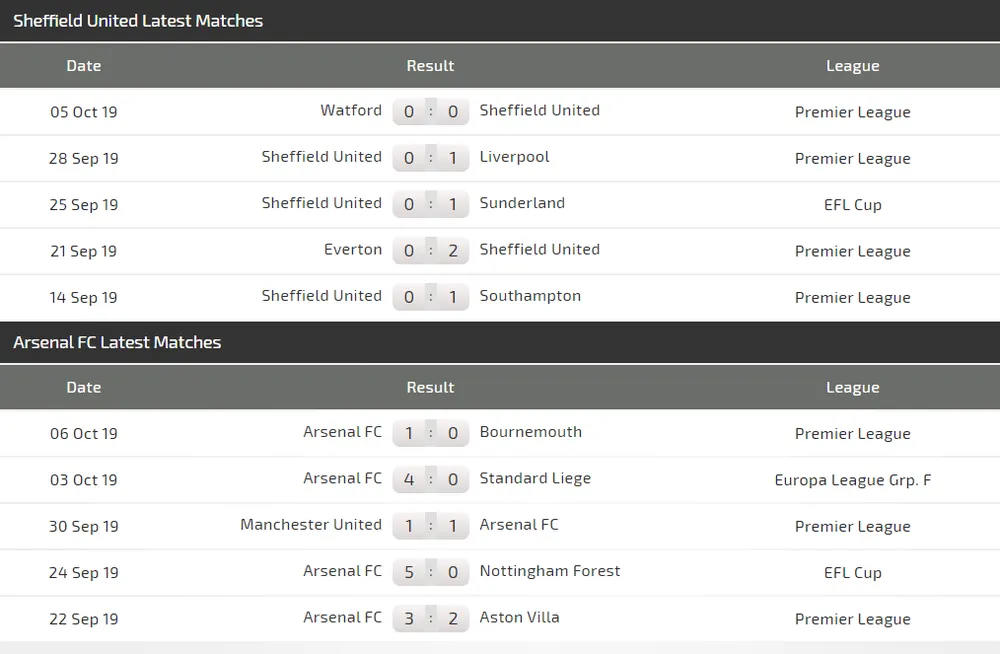Click the 3:2 score against Aston Villa
The height and width of the screenshot is (654, 1000).
431,619
